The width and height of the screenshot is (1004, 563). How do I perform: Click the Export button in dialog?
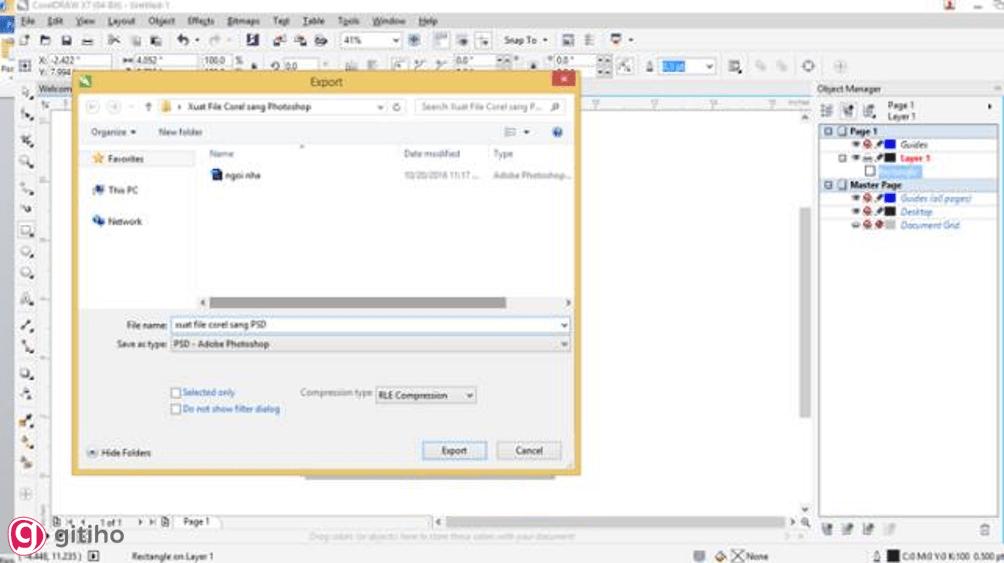click(x=454, y=451)
